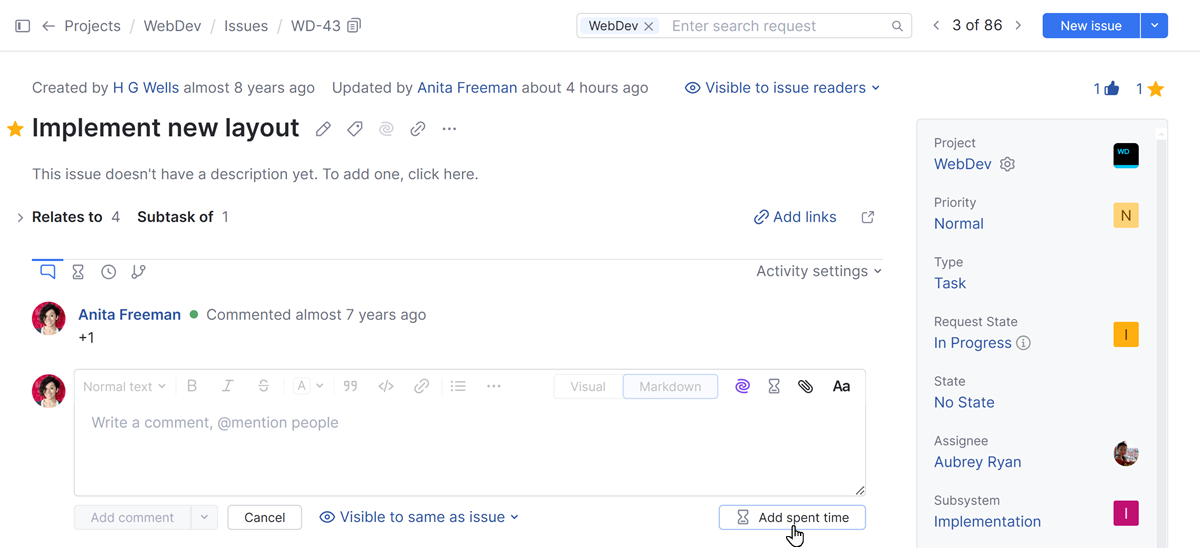
Task: Switch editor to Visual mode
Action: click(x=588, y=386)
